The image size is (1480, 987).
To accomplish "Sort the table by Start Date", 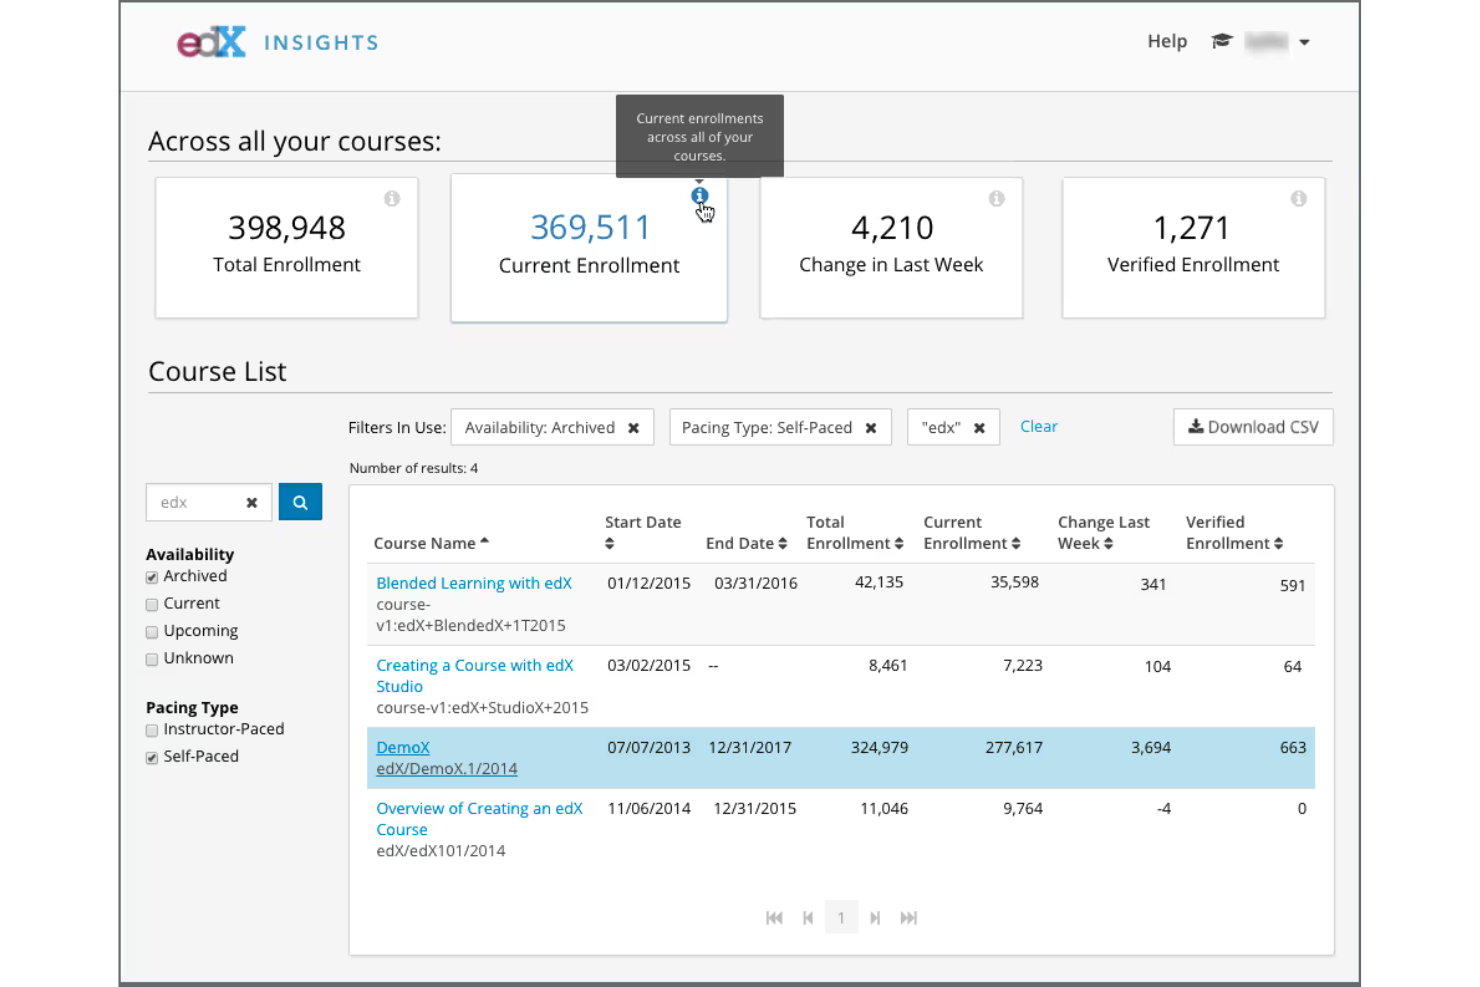I will [643, 532].
